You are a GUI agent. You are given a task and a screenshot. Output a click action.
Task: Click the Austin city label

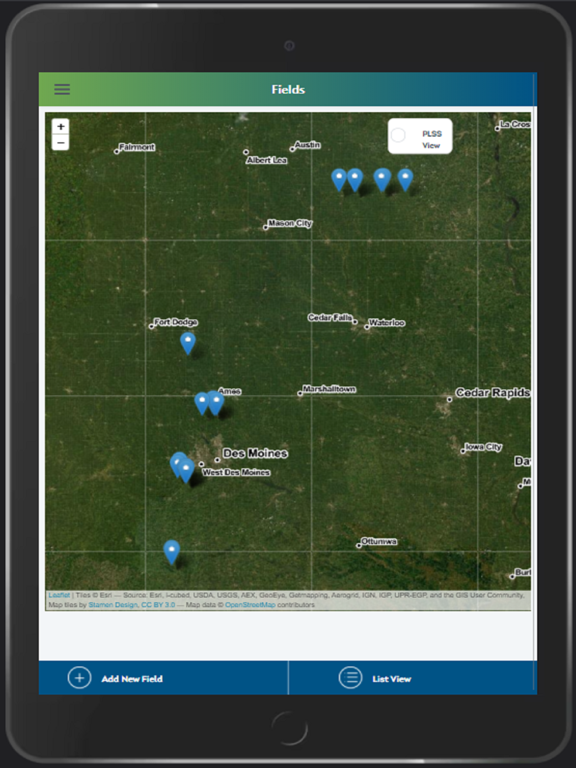[x=307, y=145]
